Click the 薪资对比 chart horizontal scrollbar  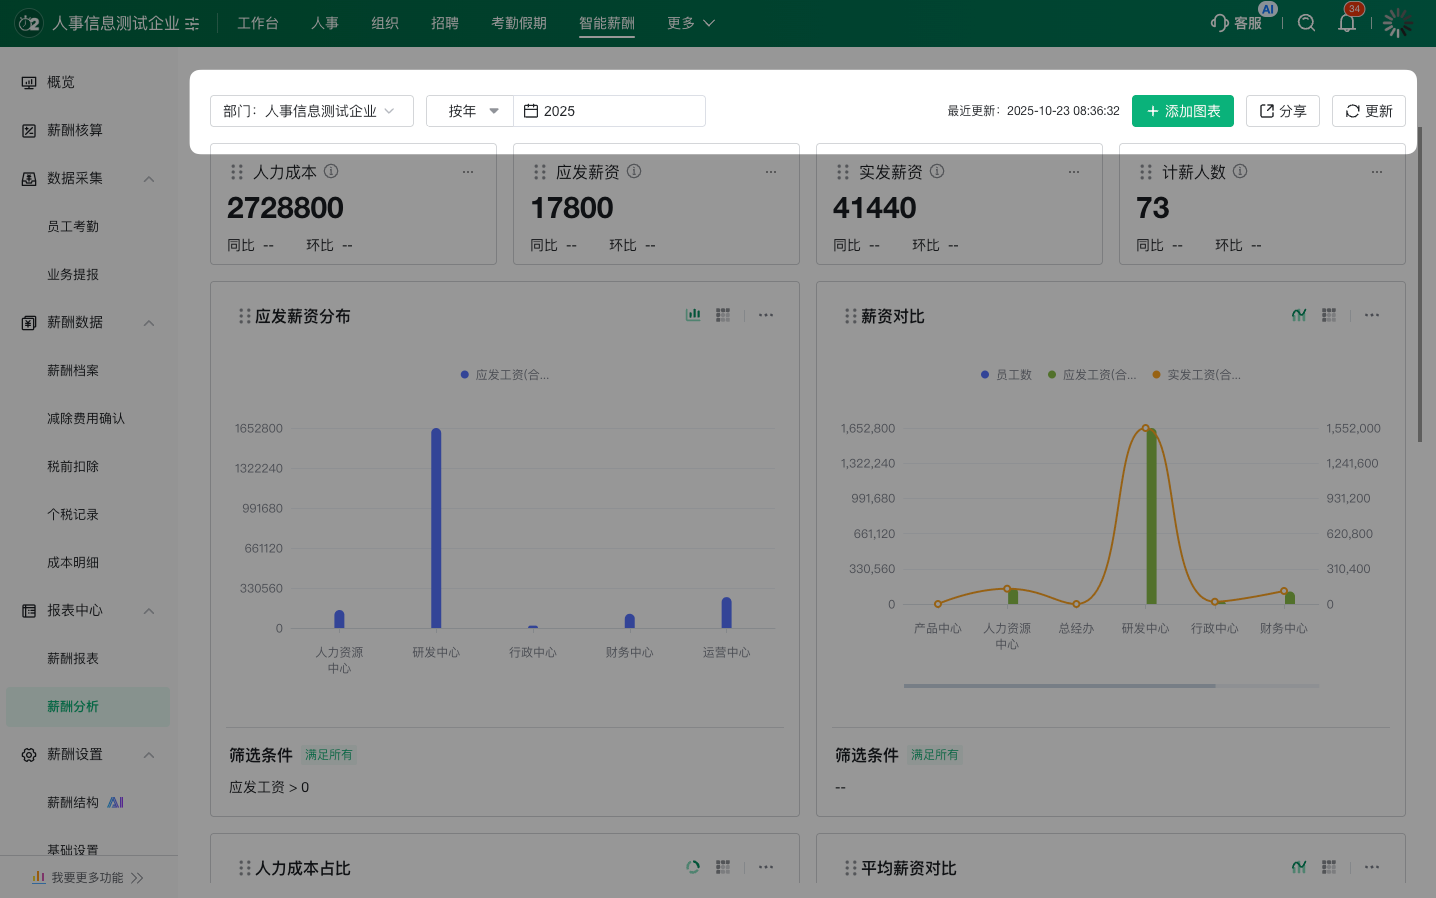(x=1059, y=686)
